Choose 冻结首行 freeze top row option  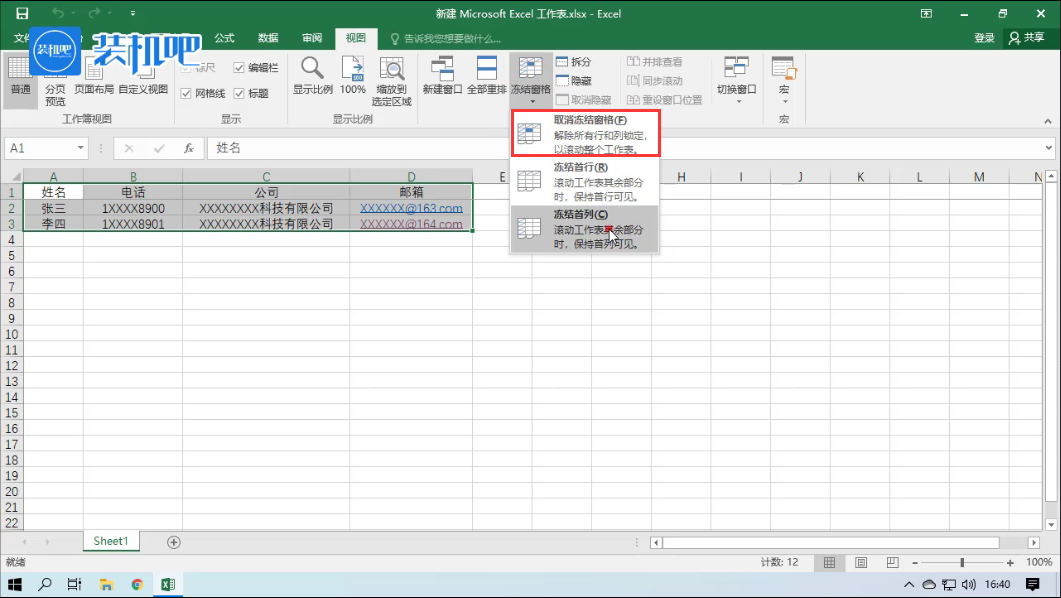(x=585, y=181)
